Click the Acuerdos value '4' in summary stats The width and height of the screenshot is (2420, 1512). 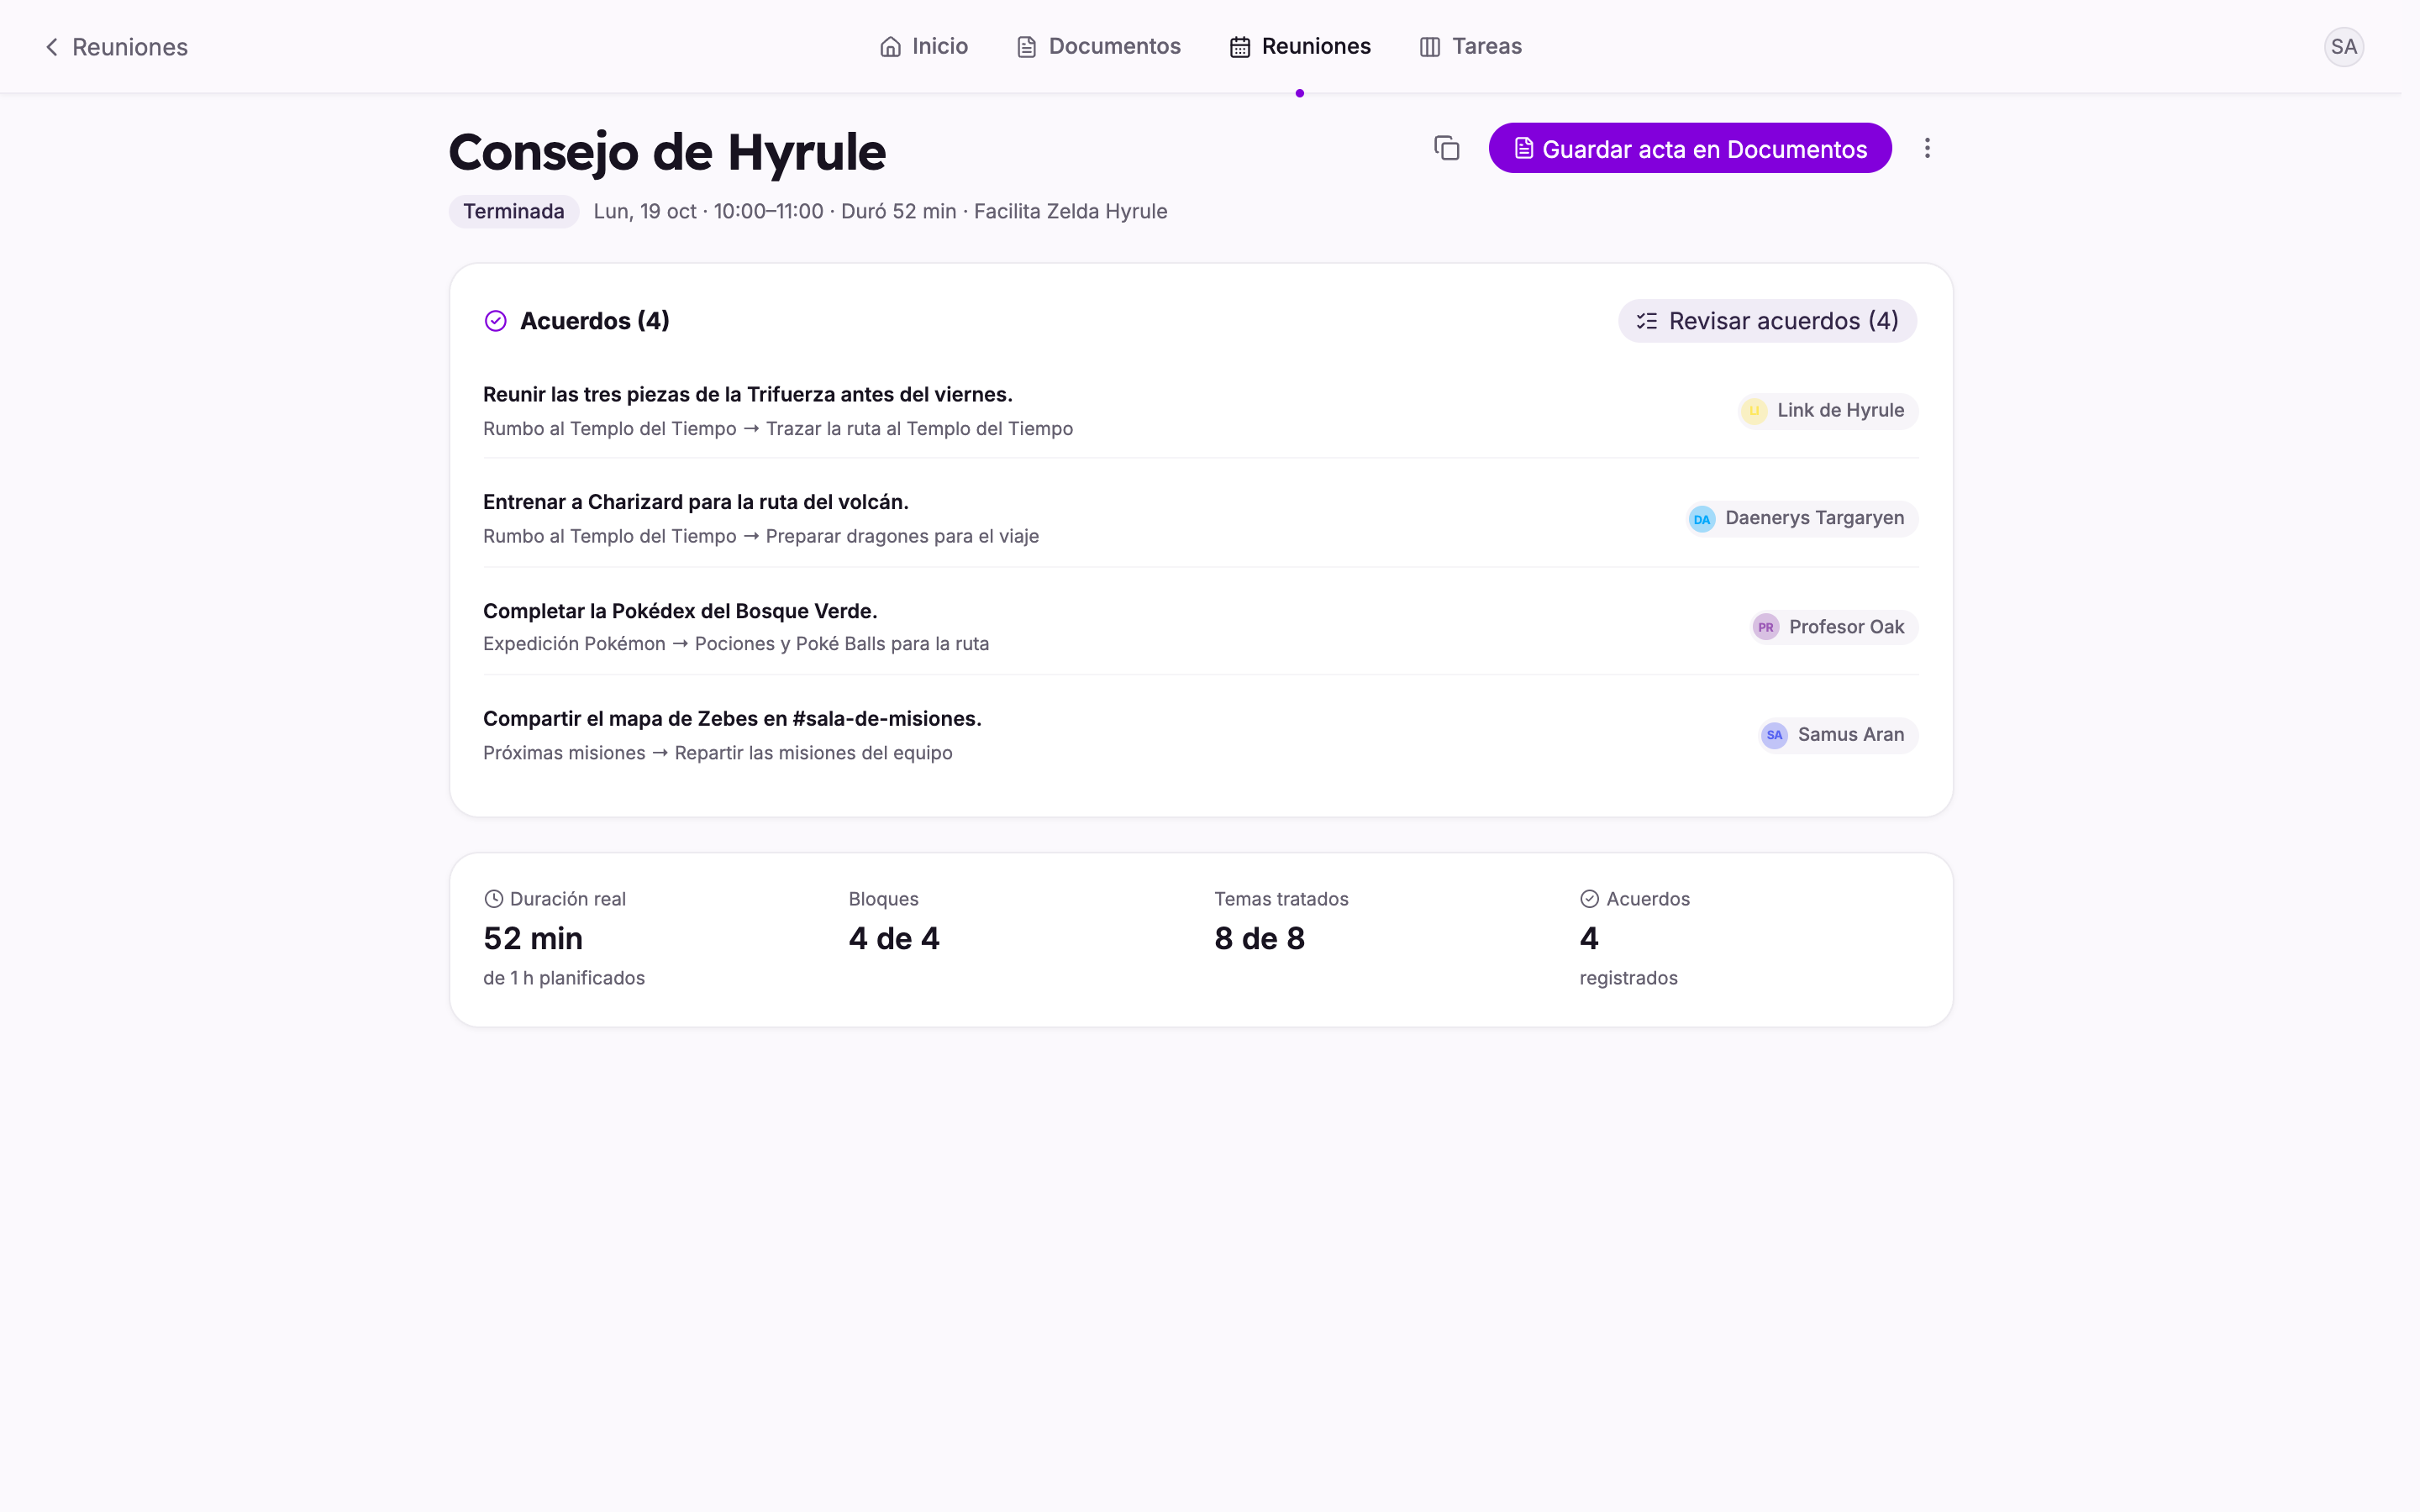coord(1589,938)
